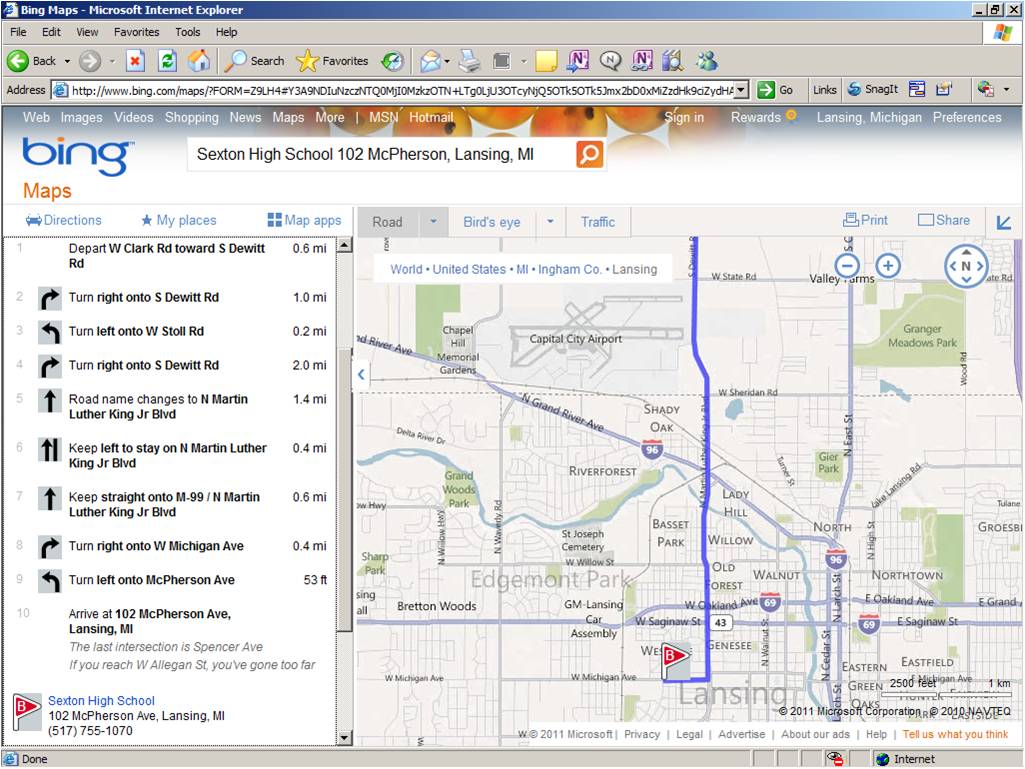Open the File menu
The image size is (1025, 769).
tap(18, 32)
